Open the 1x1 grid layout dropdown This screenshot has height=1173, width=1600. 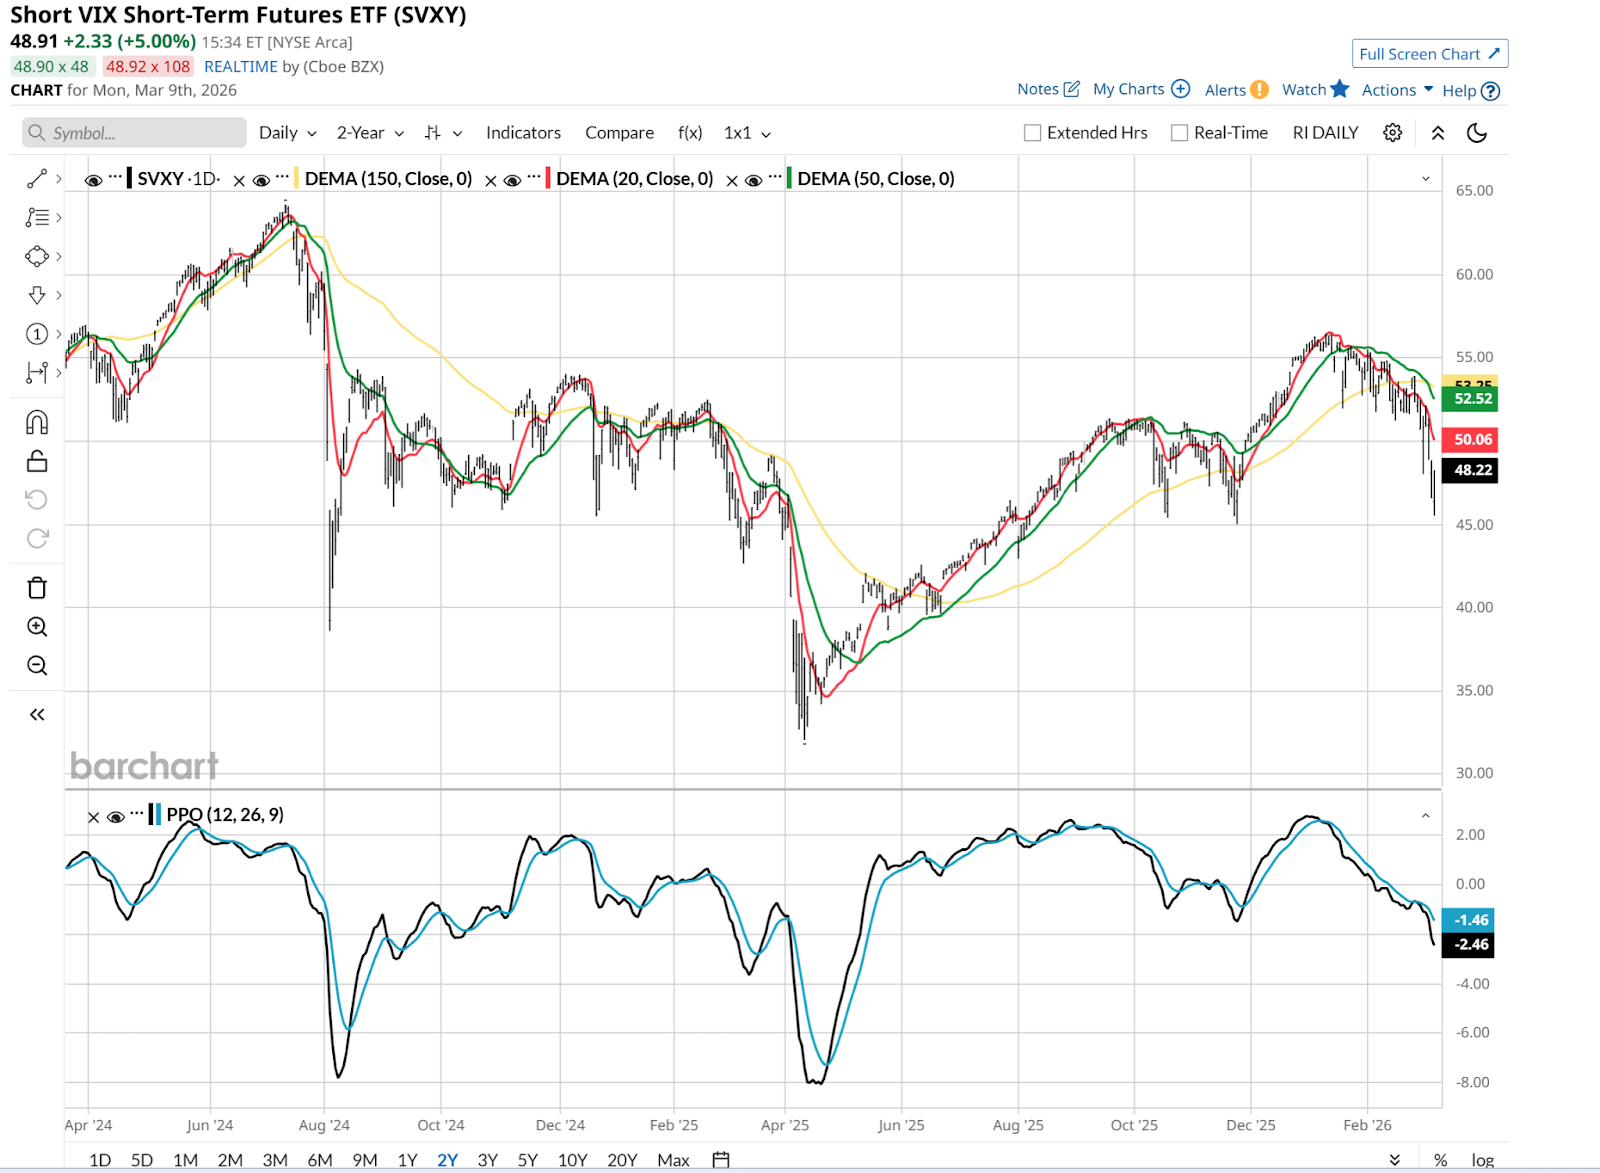point(747,133)
